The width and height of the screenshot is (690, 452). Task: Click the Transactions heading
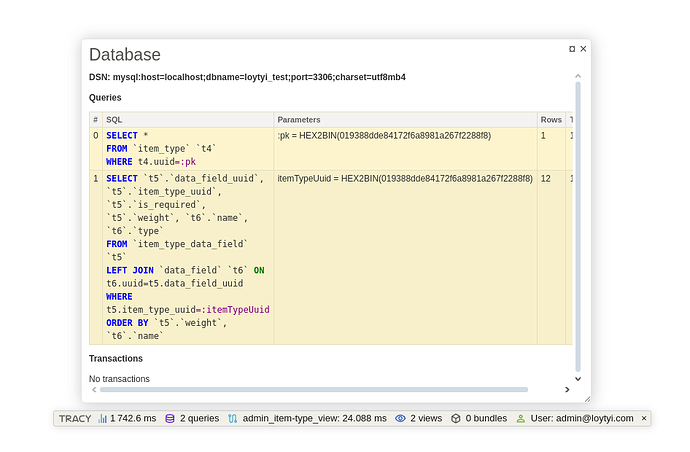coord(116,359)
